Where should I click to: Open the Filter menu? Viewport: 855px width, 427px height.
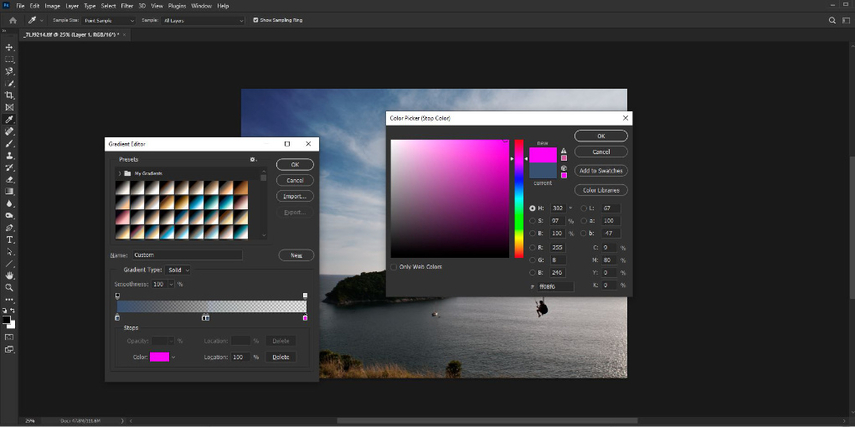coord(127,5)
